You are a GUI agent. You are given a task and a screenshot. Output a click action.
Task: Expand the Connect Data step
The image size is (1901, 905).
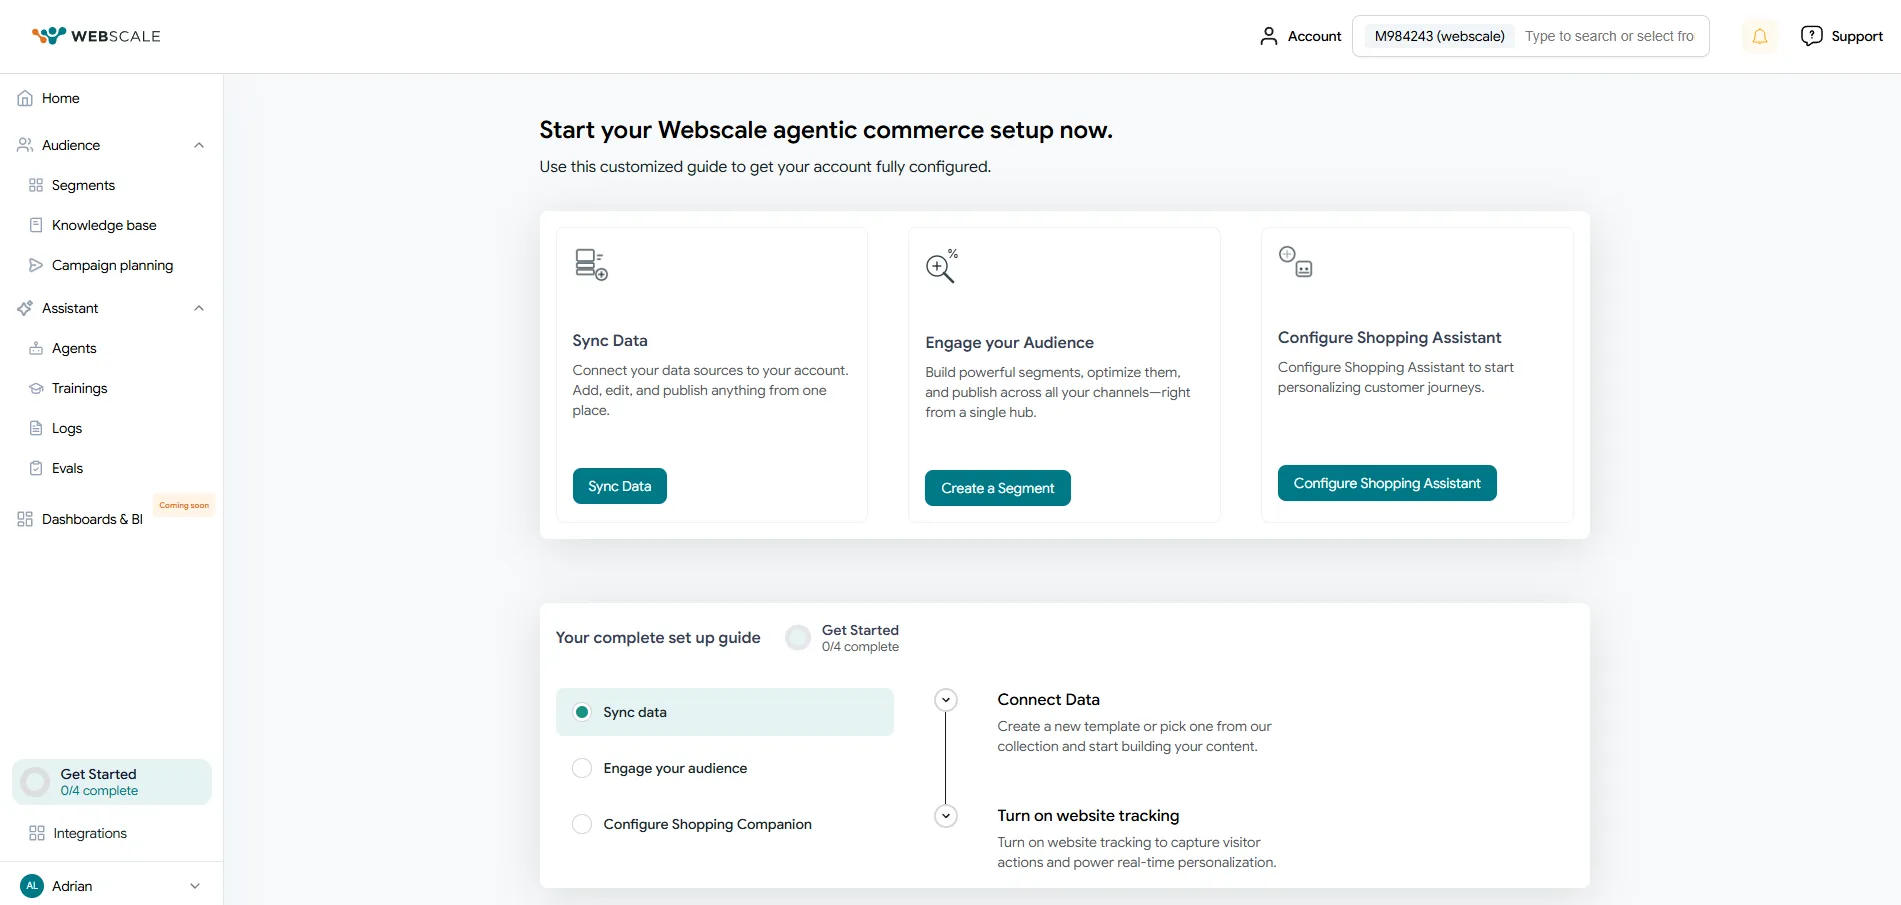pyautogui.click(x=946, y=700)
